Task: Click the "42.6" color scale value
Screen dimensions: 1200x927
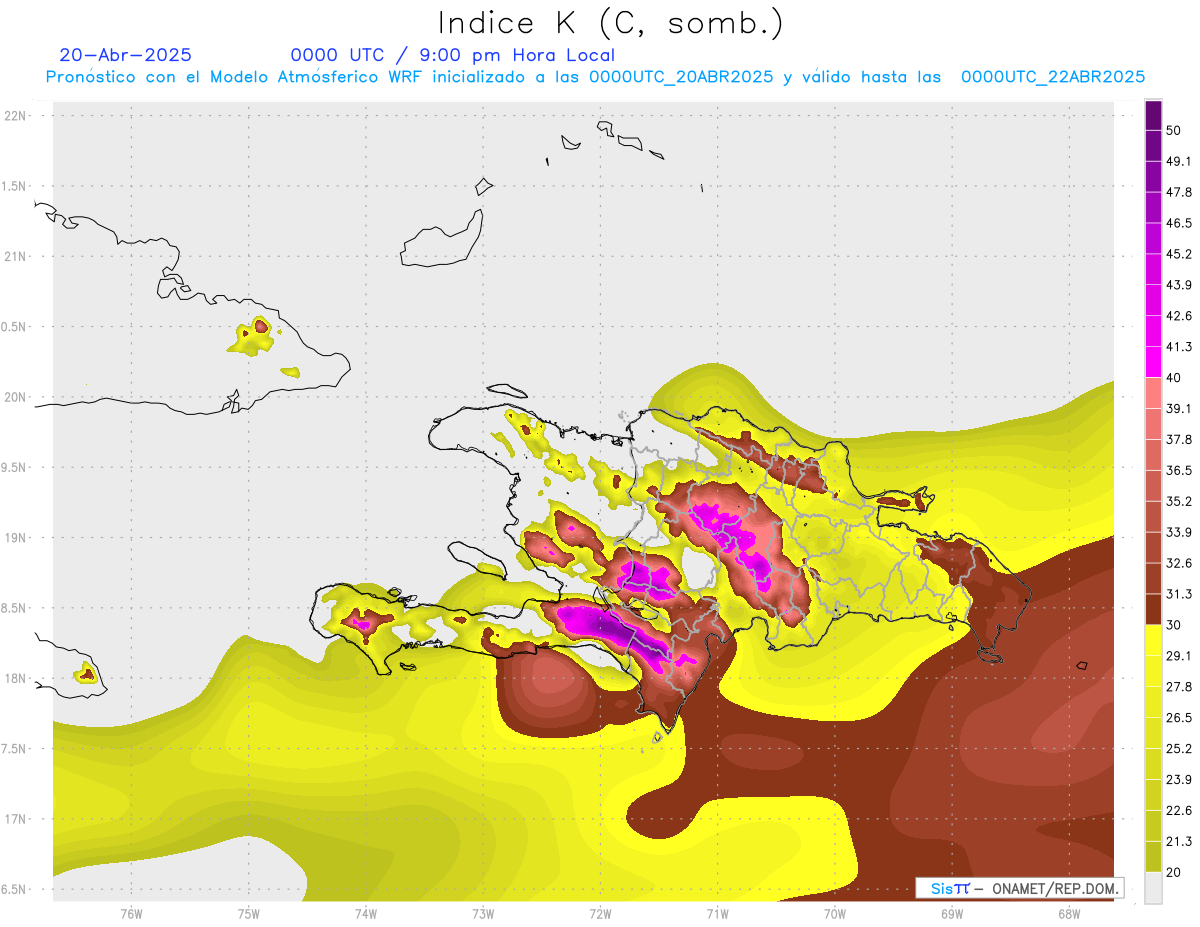Action: point(1179,316)
